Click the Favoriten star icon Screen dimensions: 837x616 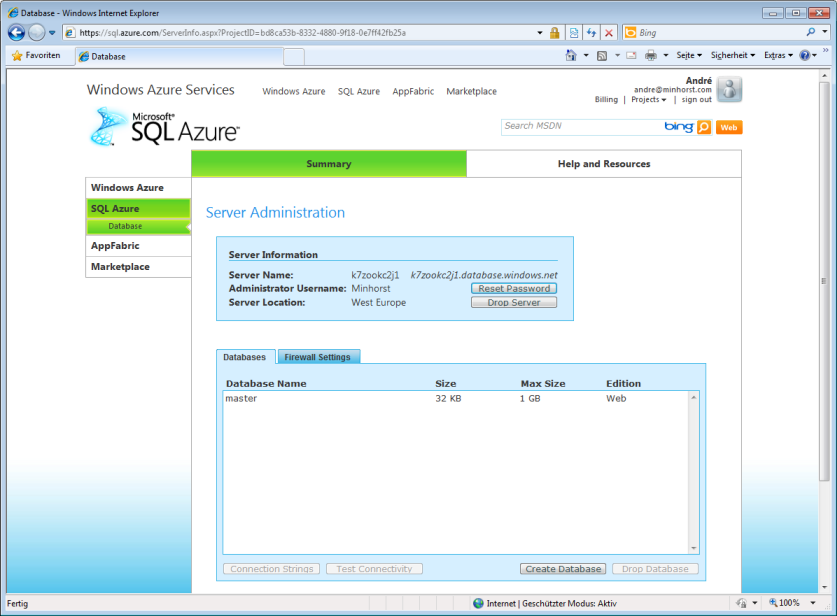[x=17, y=56]
